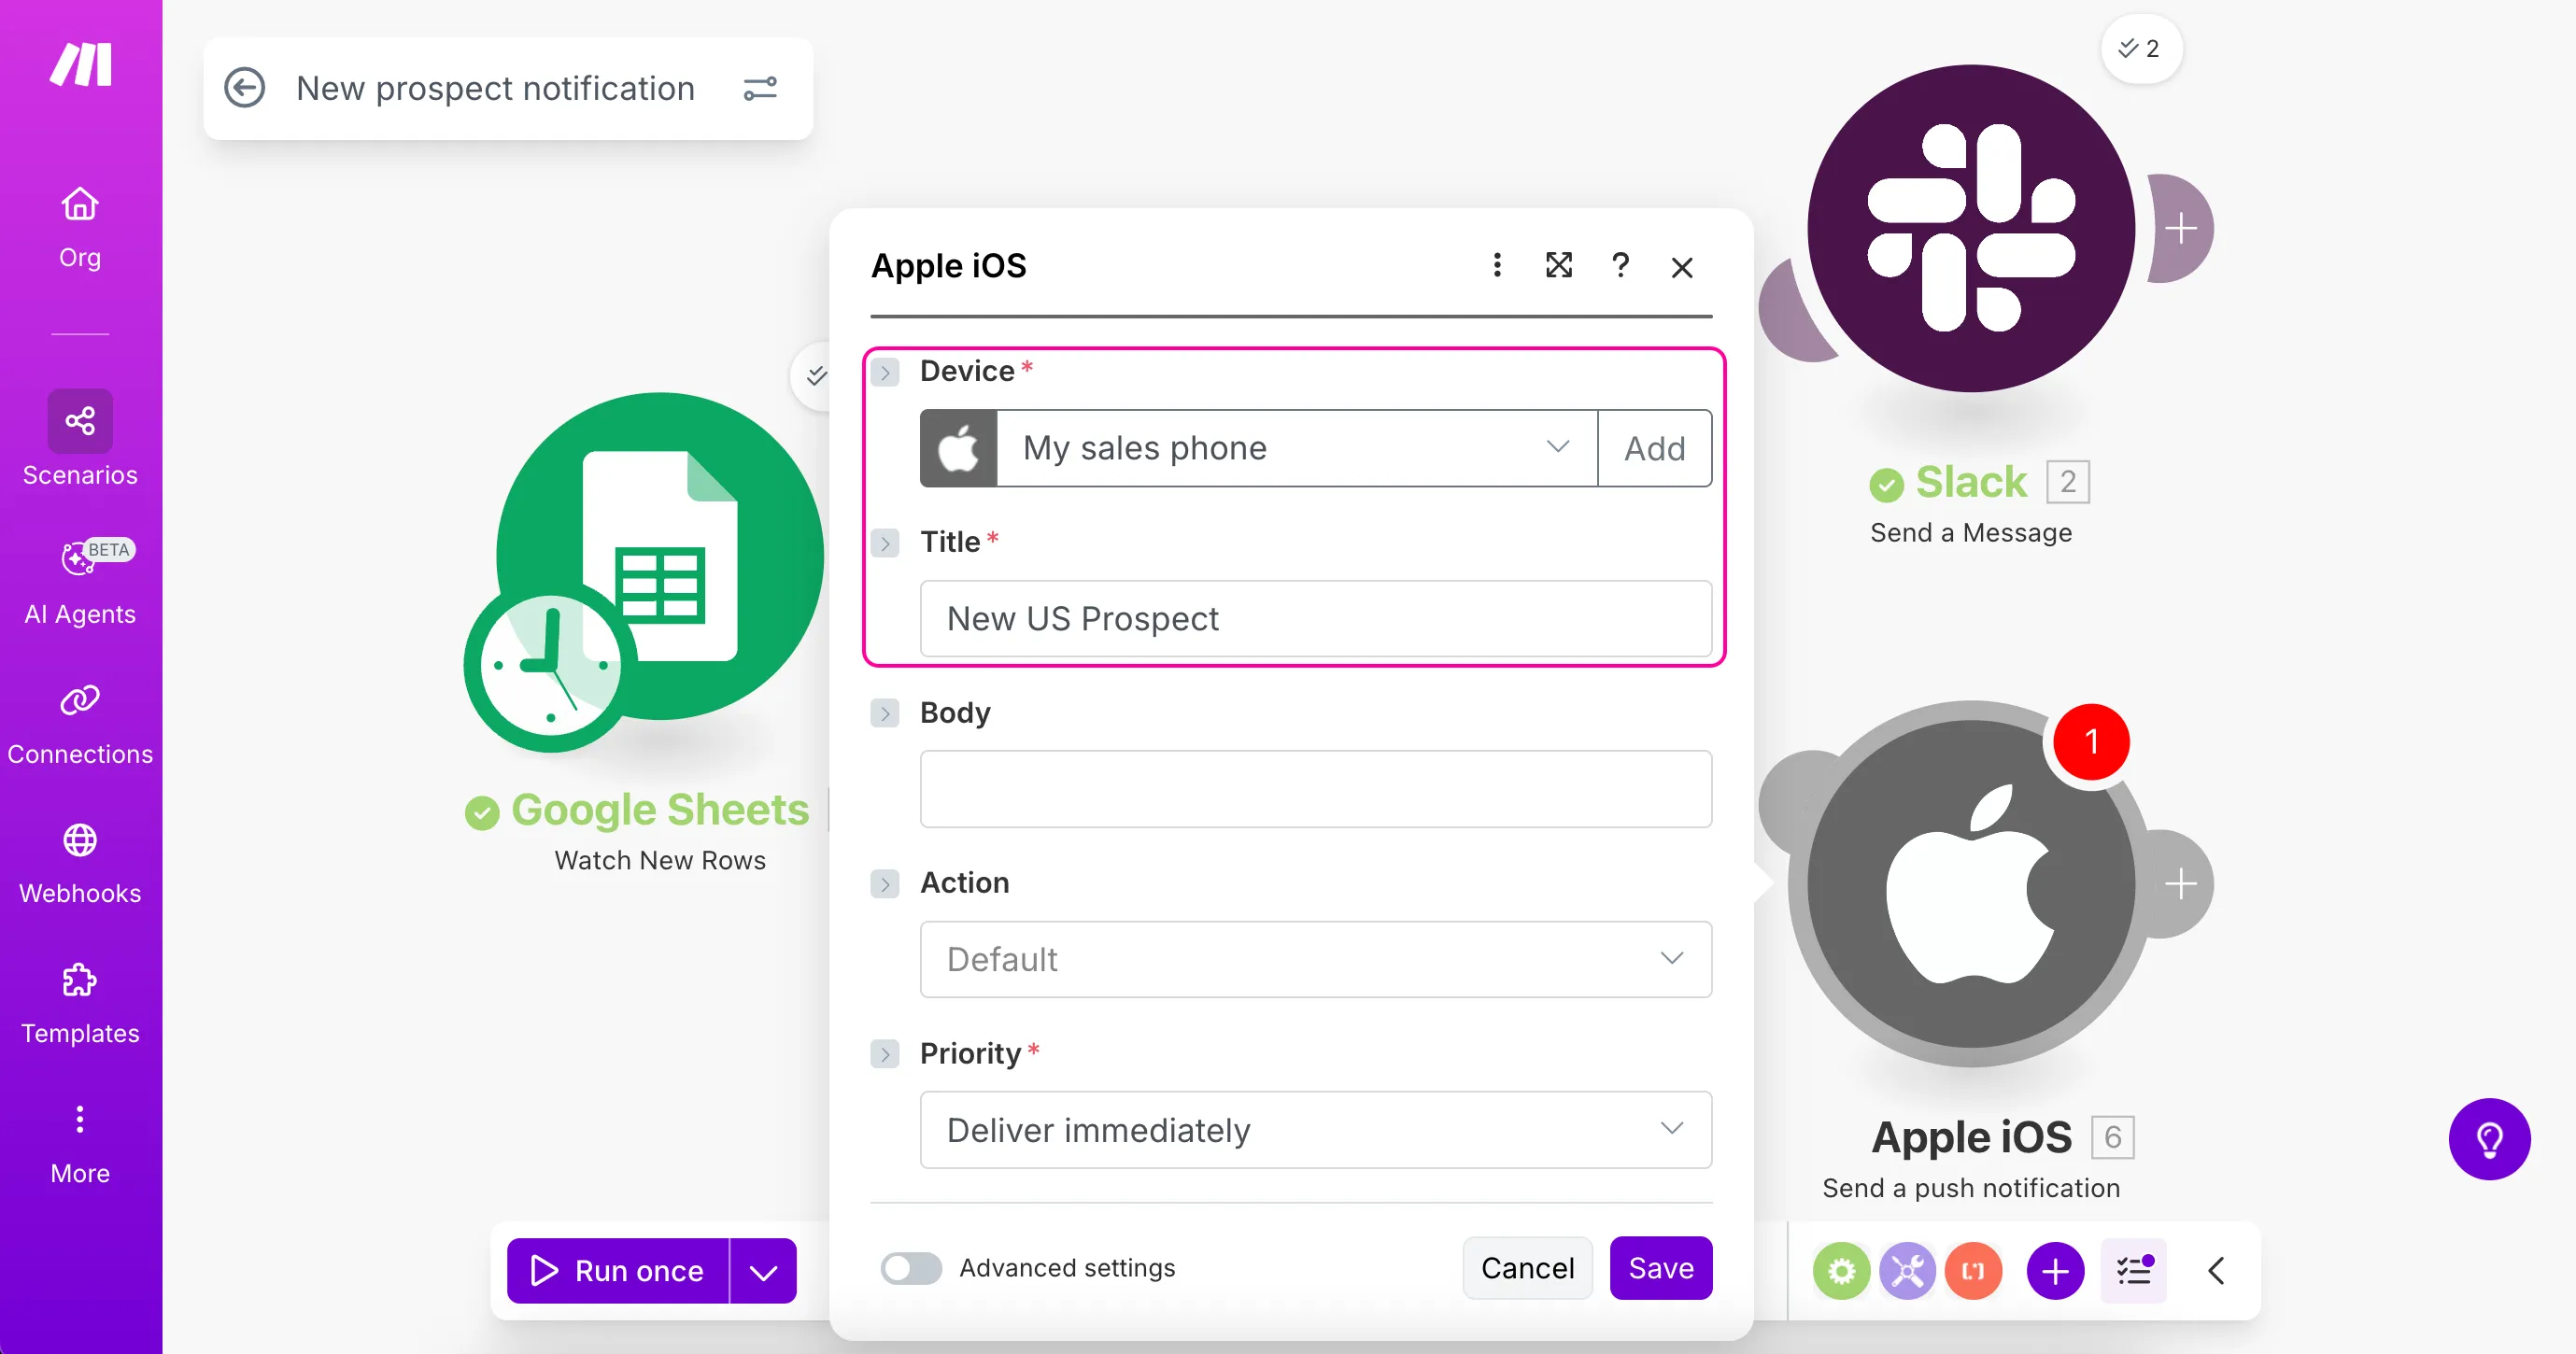
Task: Open the Templates section
Action: pyautogui.click(x=80, y=1005)
